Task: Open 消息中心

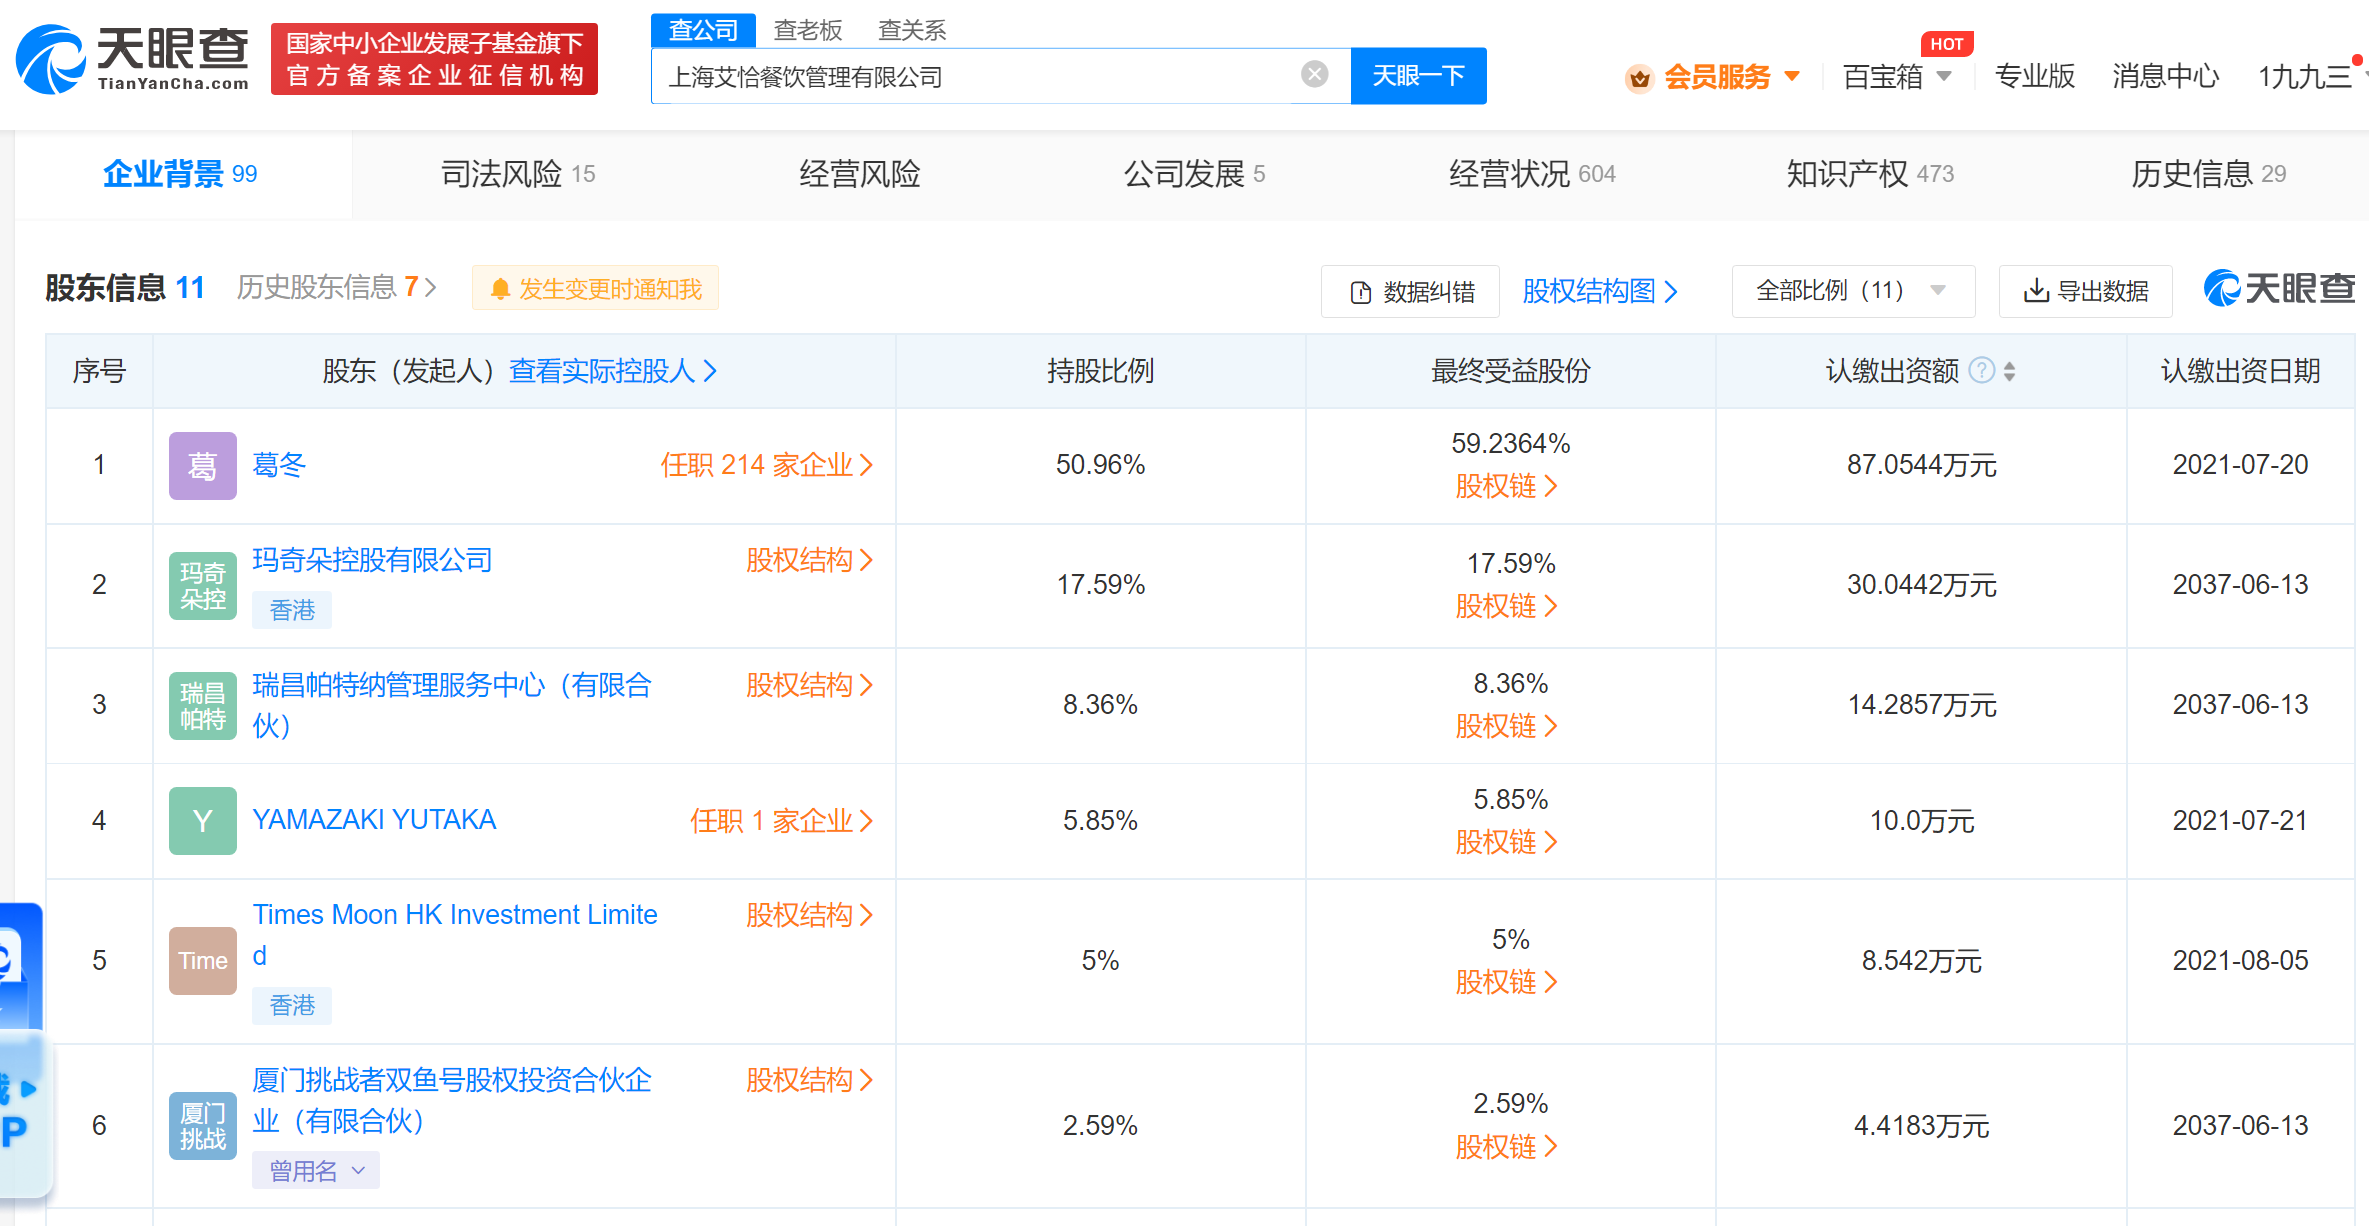Action: (2165, 76)
